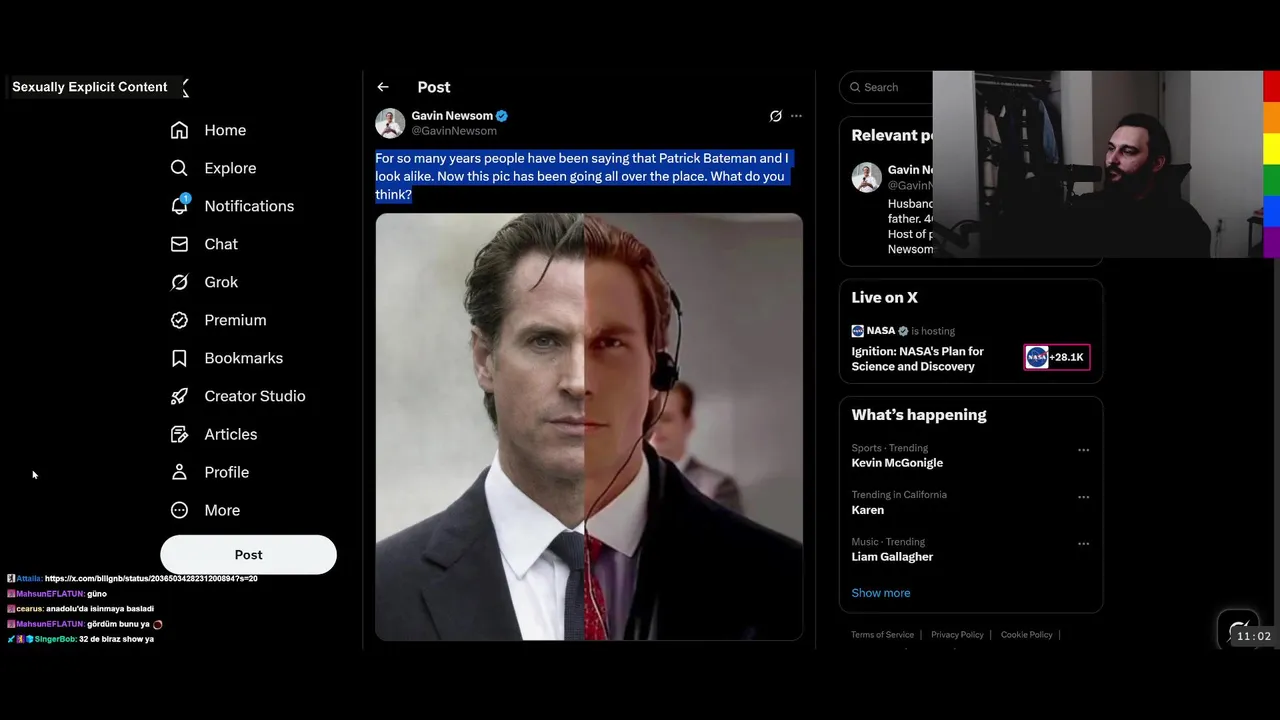Viewport: 1280px width, 720px height.
Task: Click the Profile menu label
Action: [227, 472]
